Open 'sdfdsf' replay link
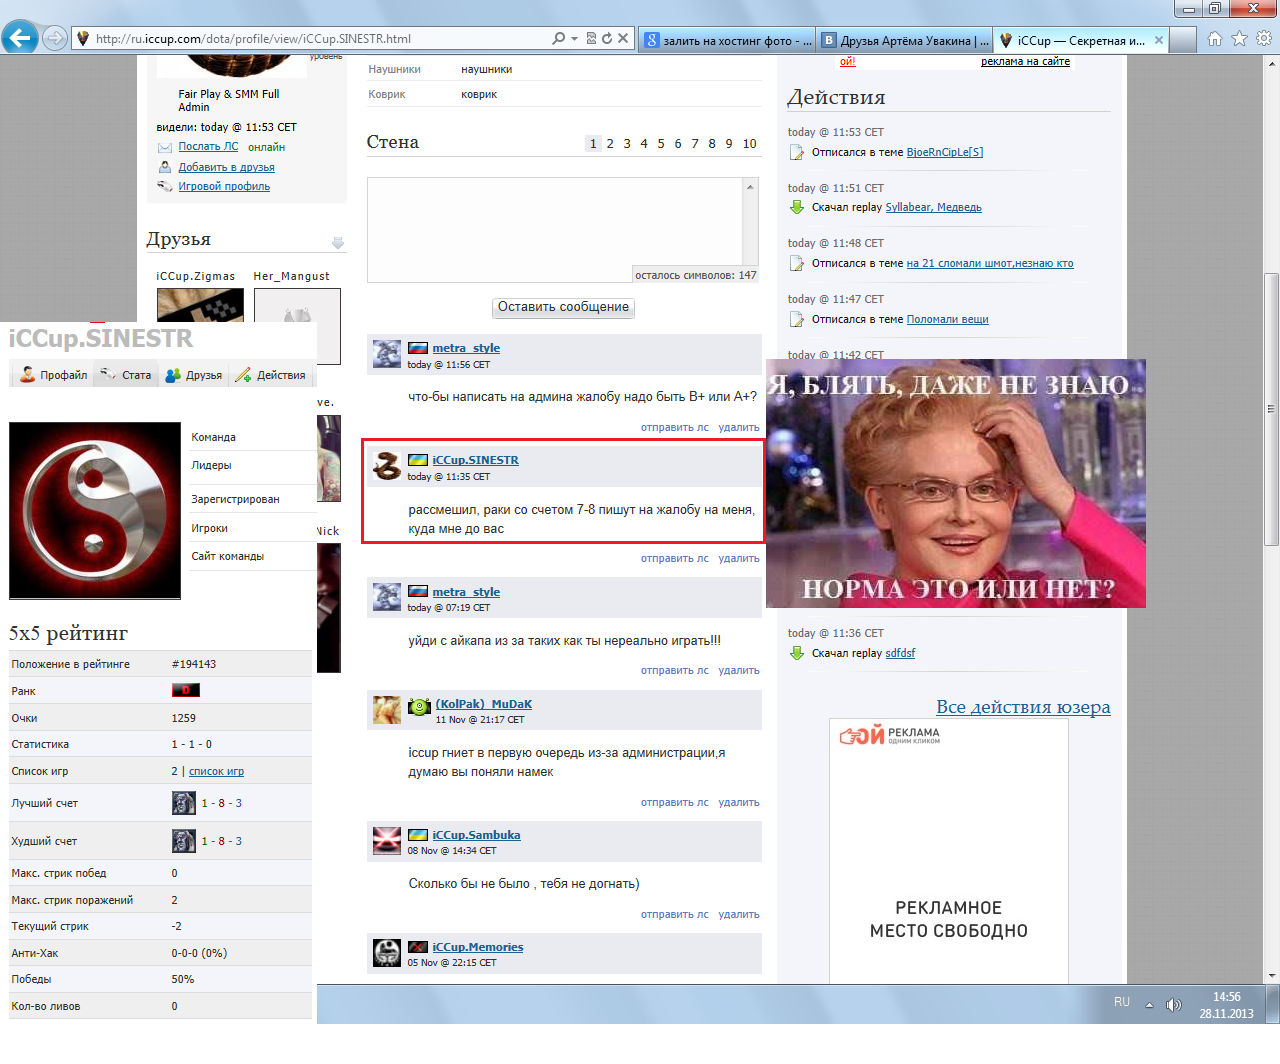 pos(900,653)
